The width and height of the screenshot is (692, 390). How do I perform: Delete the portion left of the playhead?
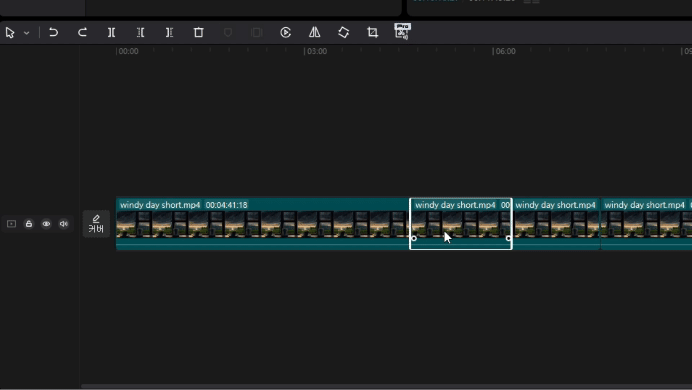coord(140,32)
